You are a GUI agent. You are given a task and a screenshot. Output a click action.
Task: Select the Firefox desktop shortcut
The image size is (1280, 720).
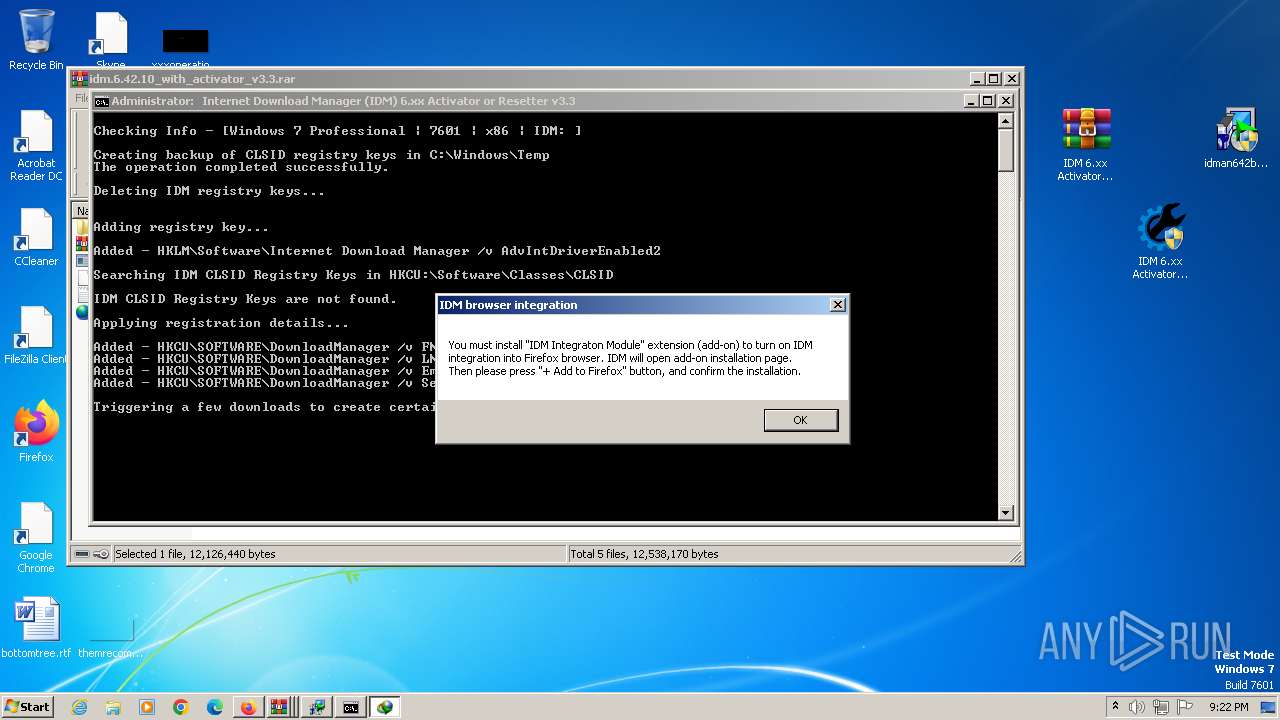(x=36, y=432)
